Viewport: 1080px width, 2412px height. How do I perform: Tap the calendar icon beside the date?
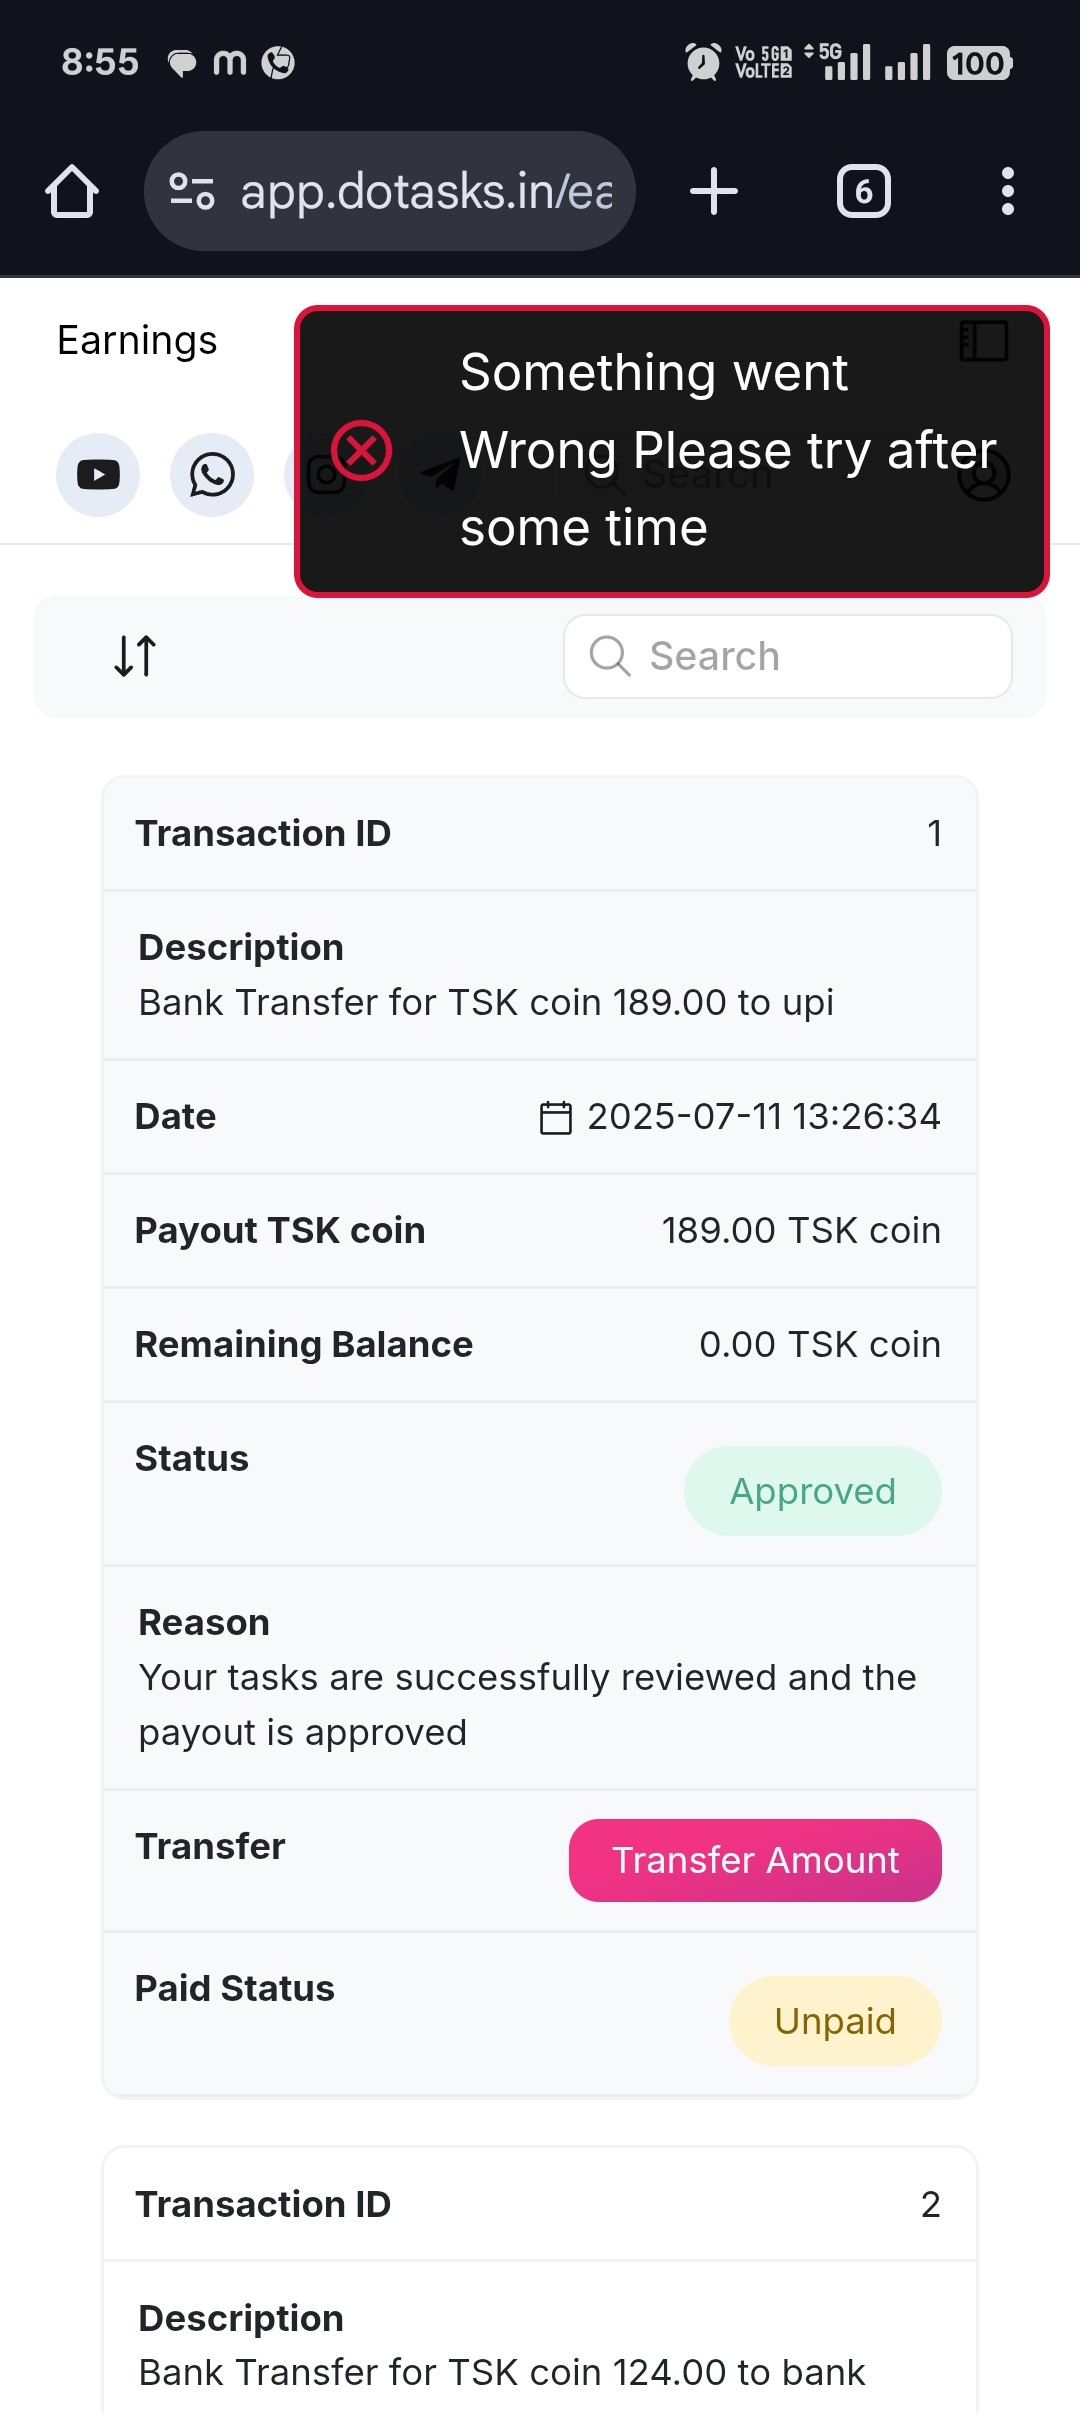(556, 1117)
